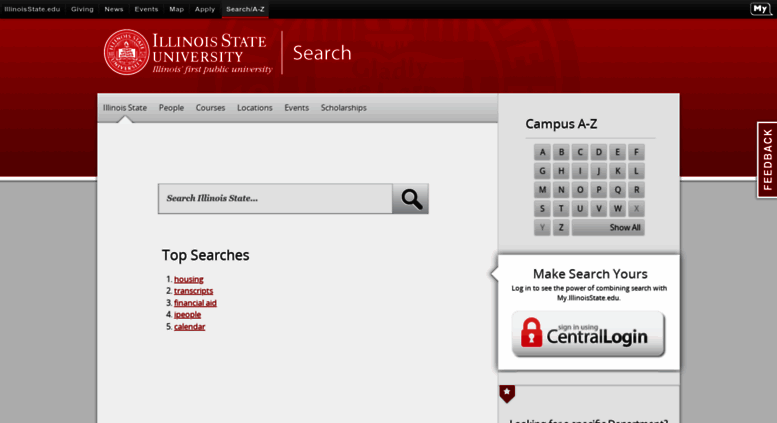Select letter Q in Campus A-Z
This screenshot has height=423, width=777.
point(617,190)
